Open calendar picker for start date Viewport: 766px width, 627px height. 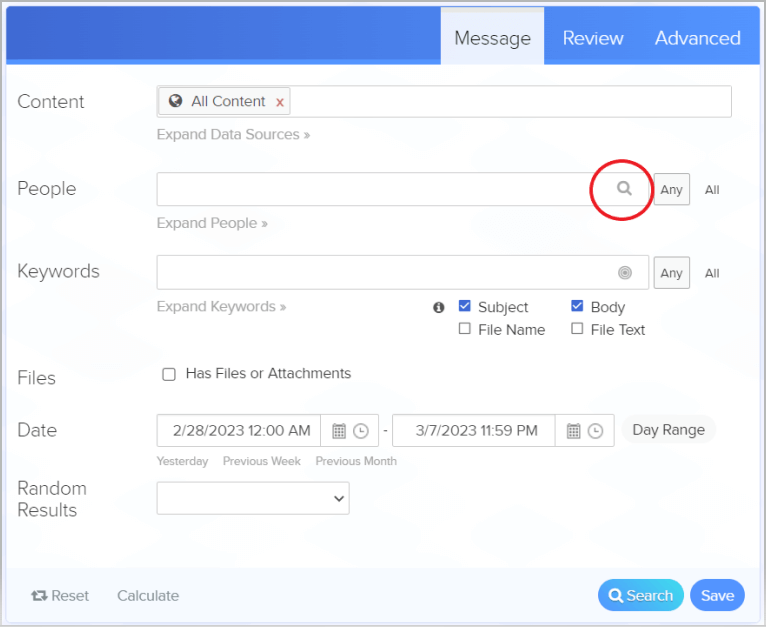pyautogui.click(x=339, y=431)
